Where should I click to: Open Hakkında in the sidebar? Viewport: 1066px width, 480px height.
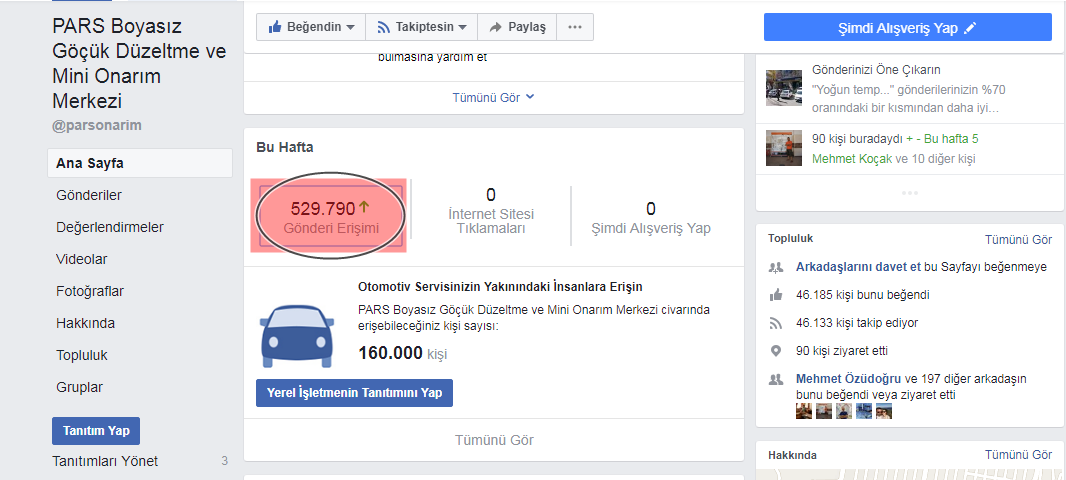(x=86, y=323)
